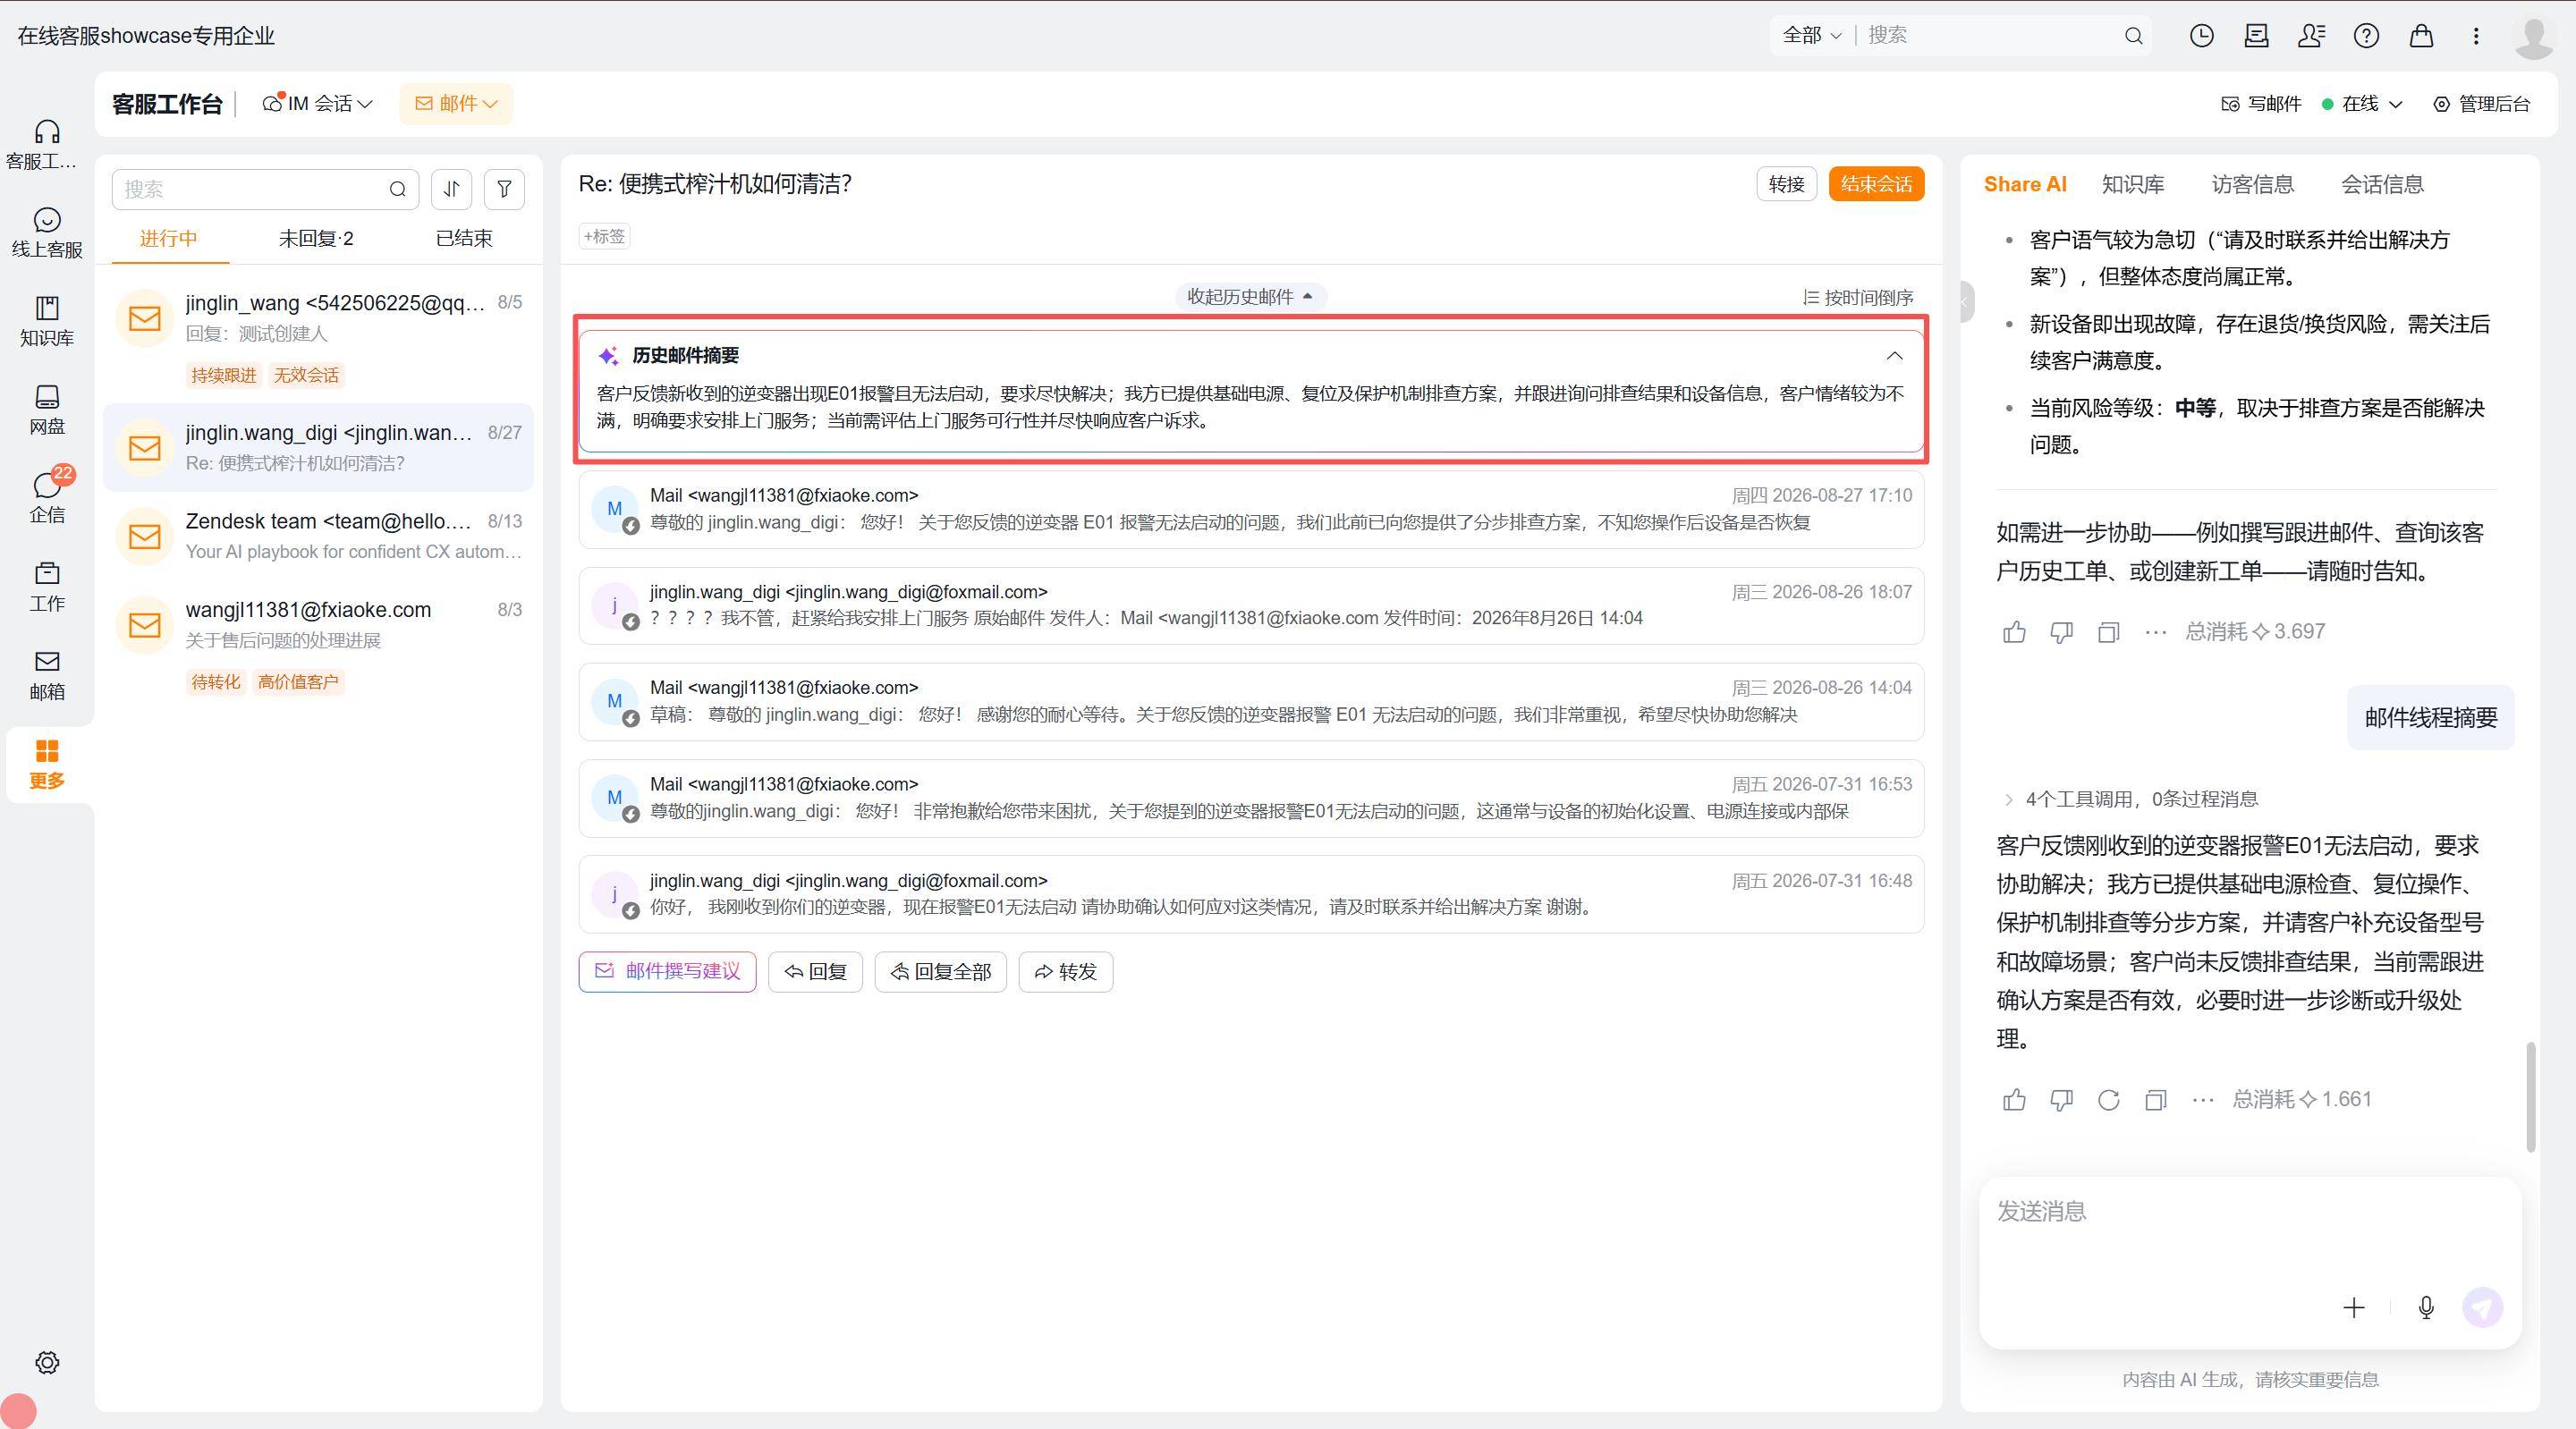Like the 1.661 consumption AI answer
The height and width of the screenshot is (1429, 2576).
(2014, 1100)
